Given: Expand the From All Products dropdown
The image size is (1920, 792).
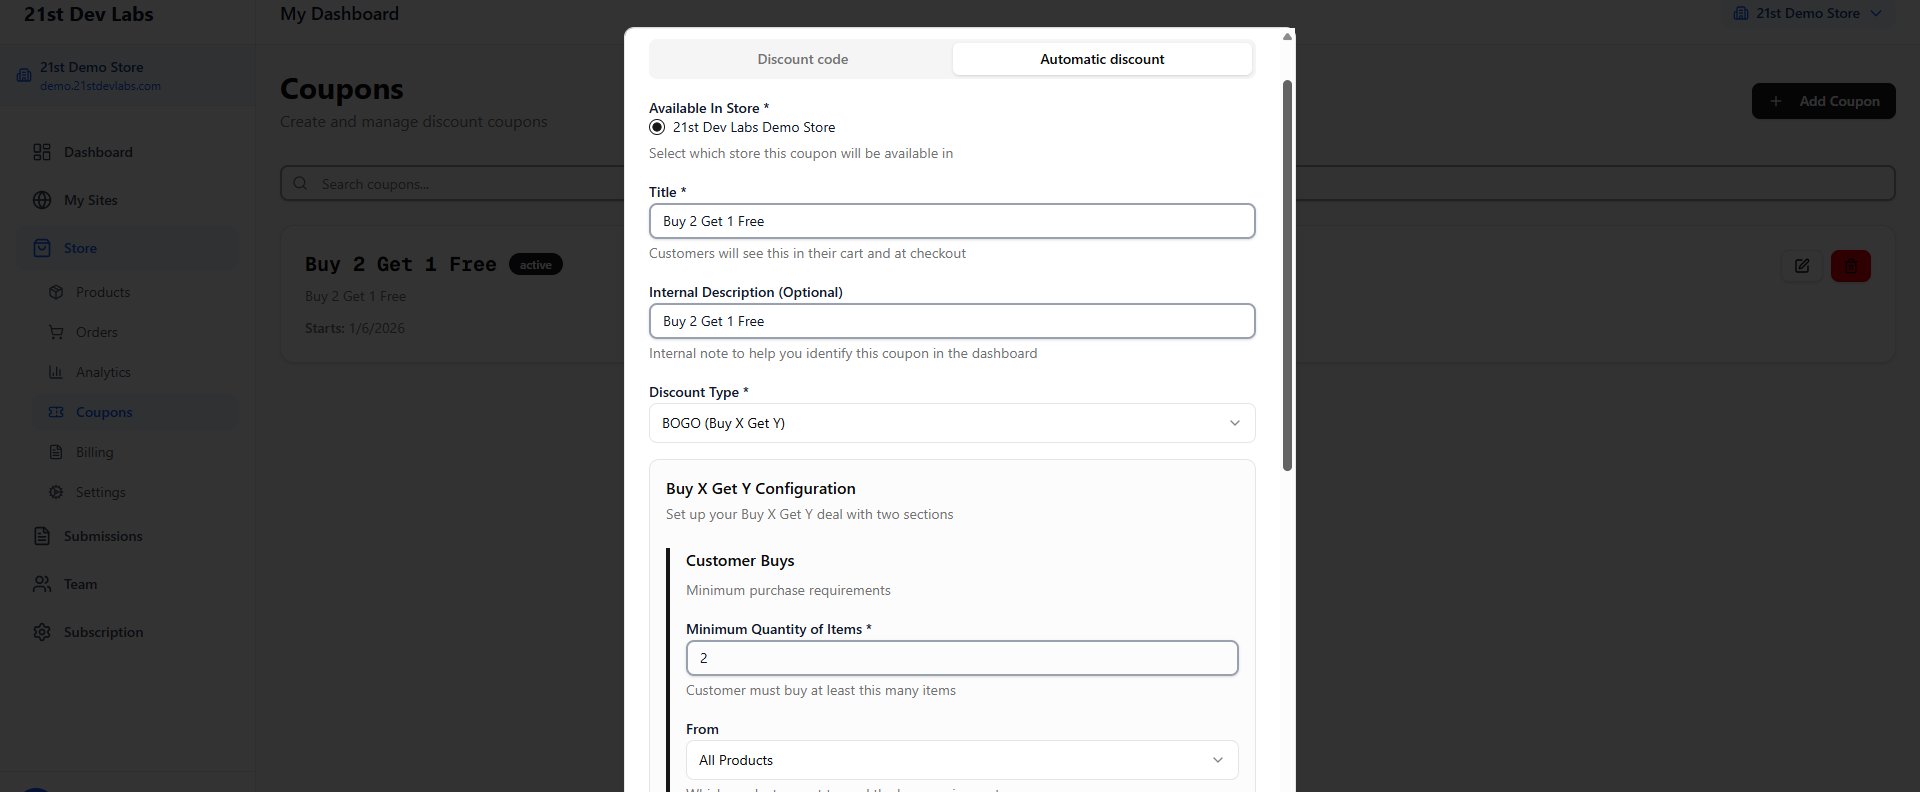Looking at the screenshot, I should (x=961, y=760).
